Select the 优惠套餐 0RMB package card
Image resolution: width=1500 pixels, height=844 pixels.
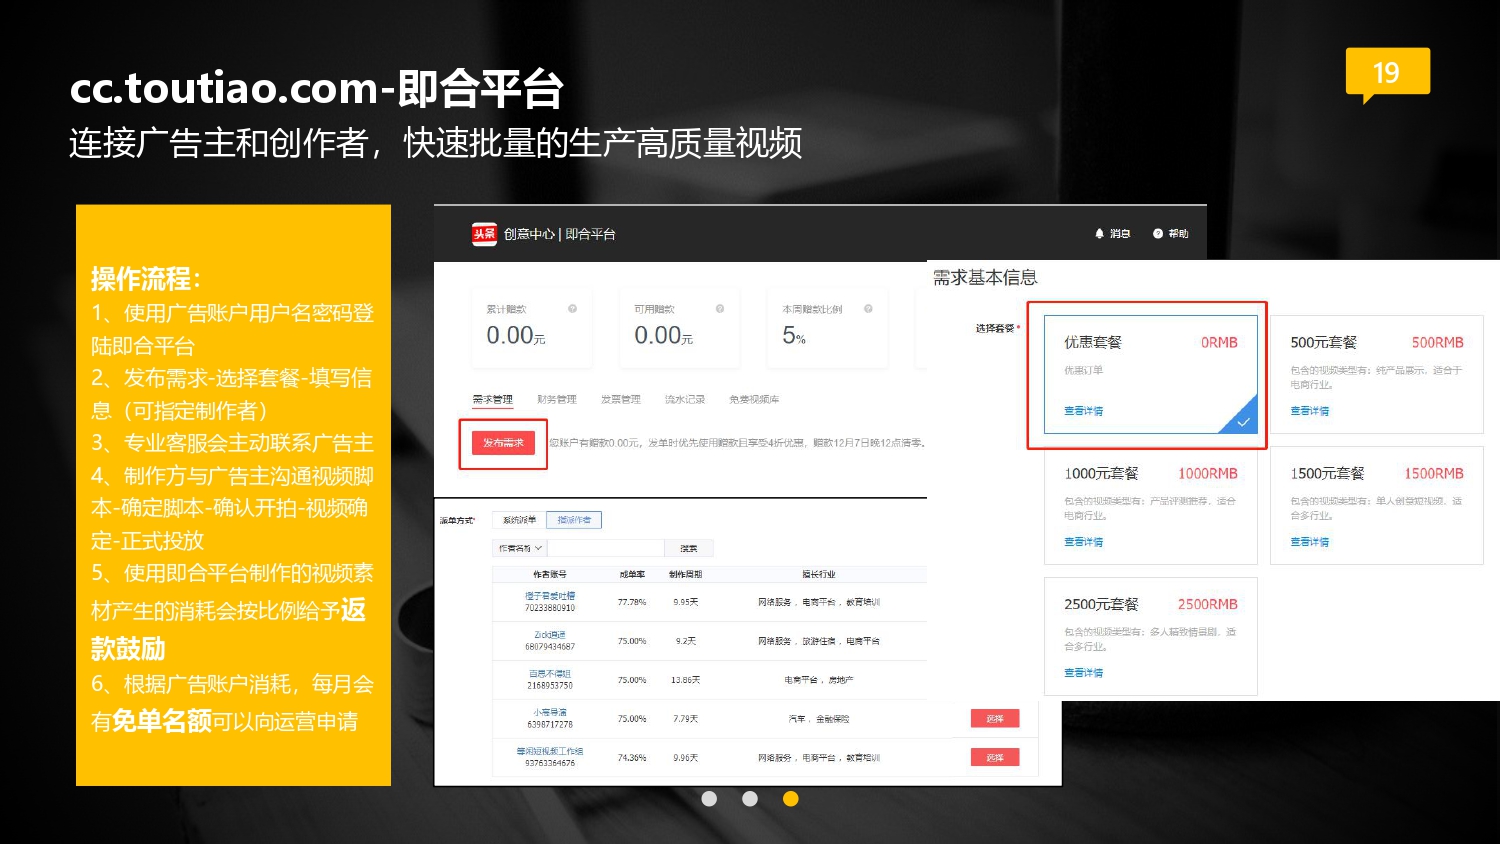1150,375
